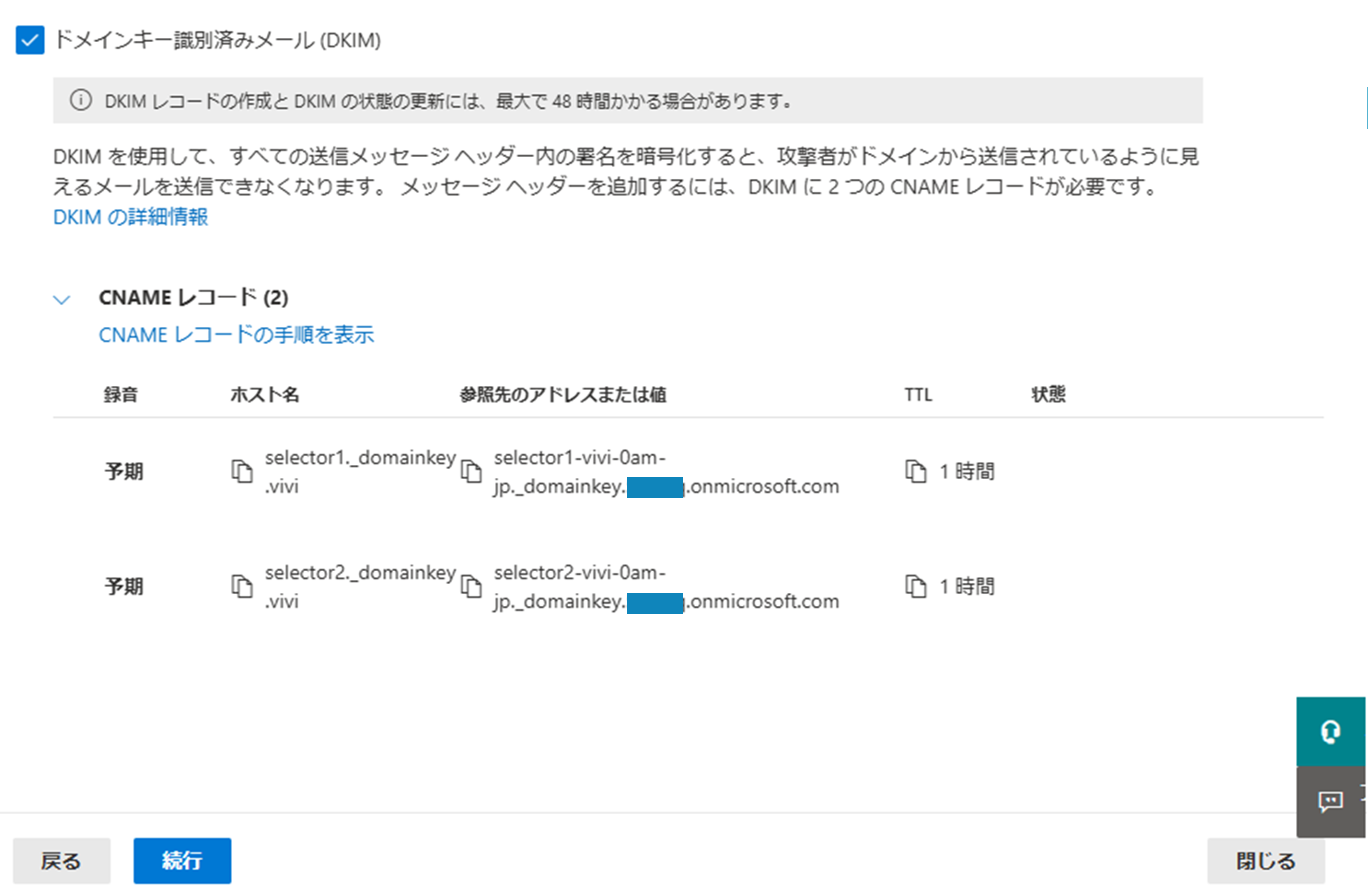Click the 閉じる button
Screen dimensions: 1368x891
[x=1266, y=861]
